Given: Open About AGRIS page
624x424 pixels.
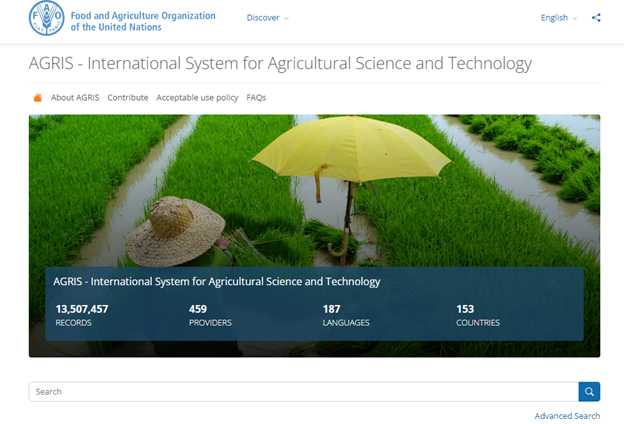Looking at the screenshot, I should [75, 98].
